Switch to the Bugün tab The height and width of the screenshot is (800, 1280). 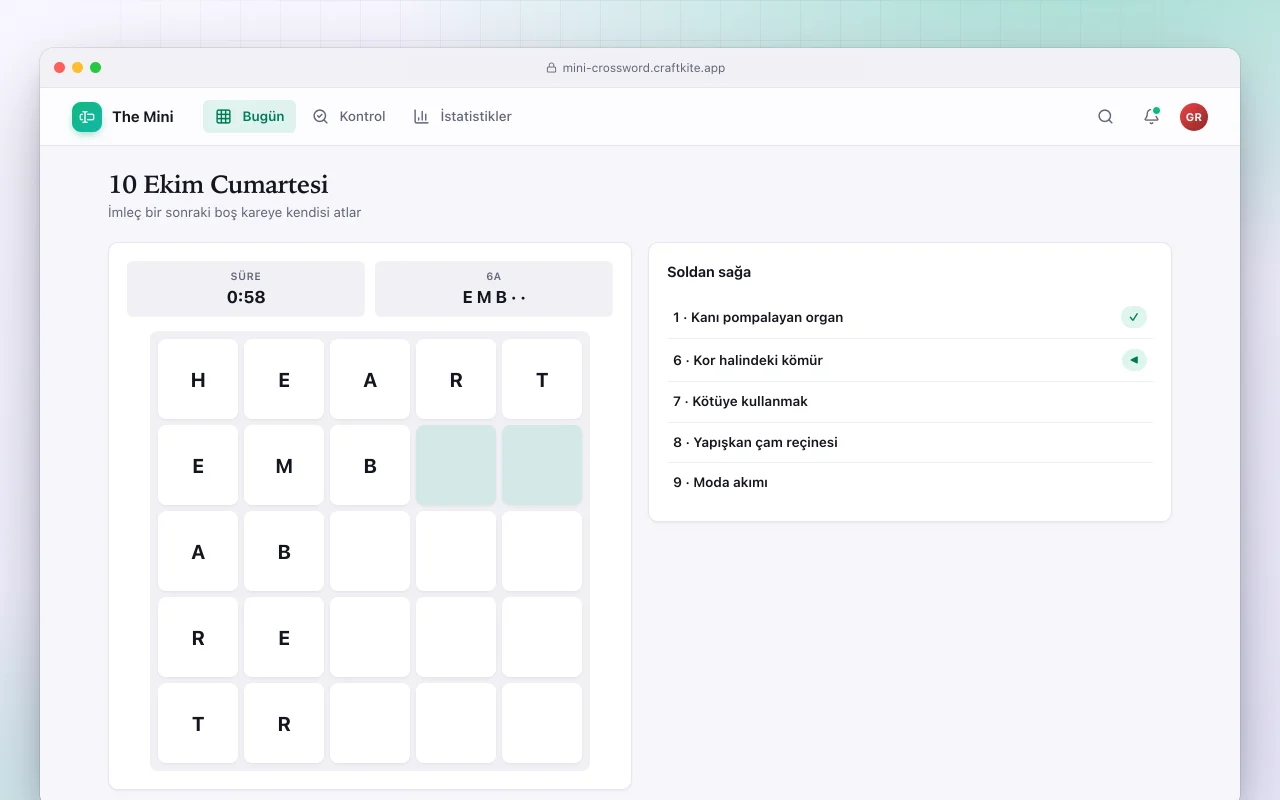pyautogui.click(x=249, y=117)
